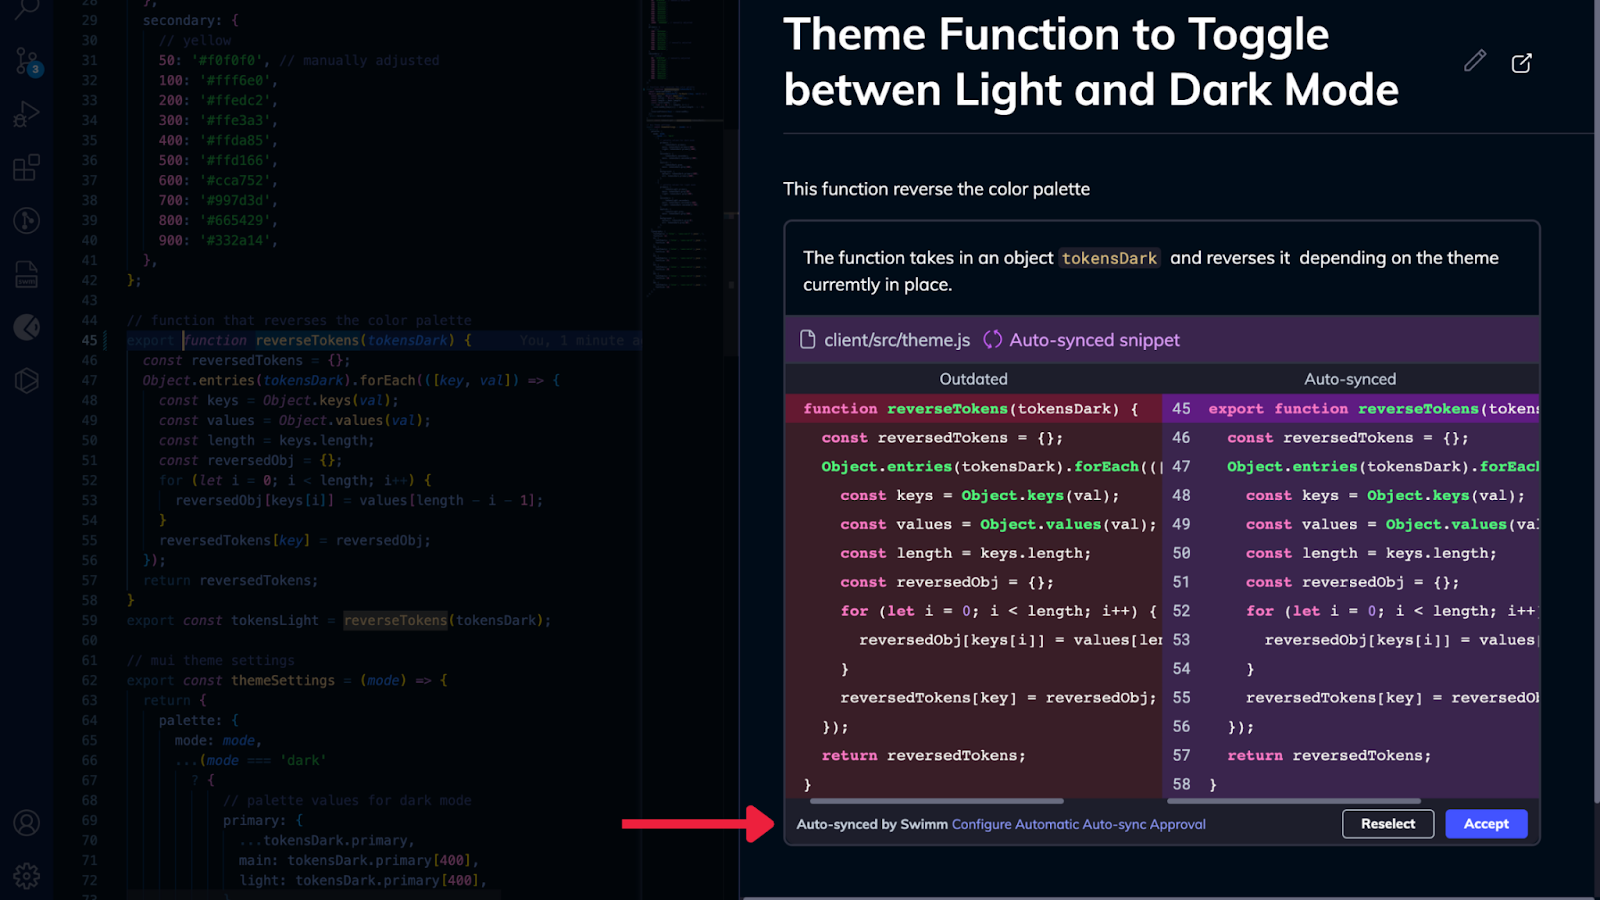Open Configure Automatic Auto-sync Approval link

point(1079,824)
